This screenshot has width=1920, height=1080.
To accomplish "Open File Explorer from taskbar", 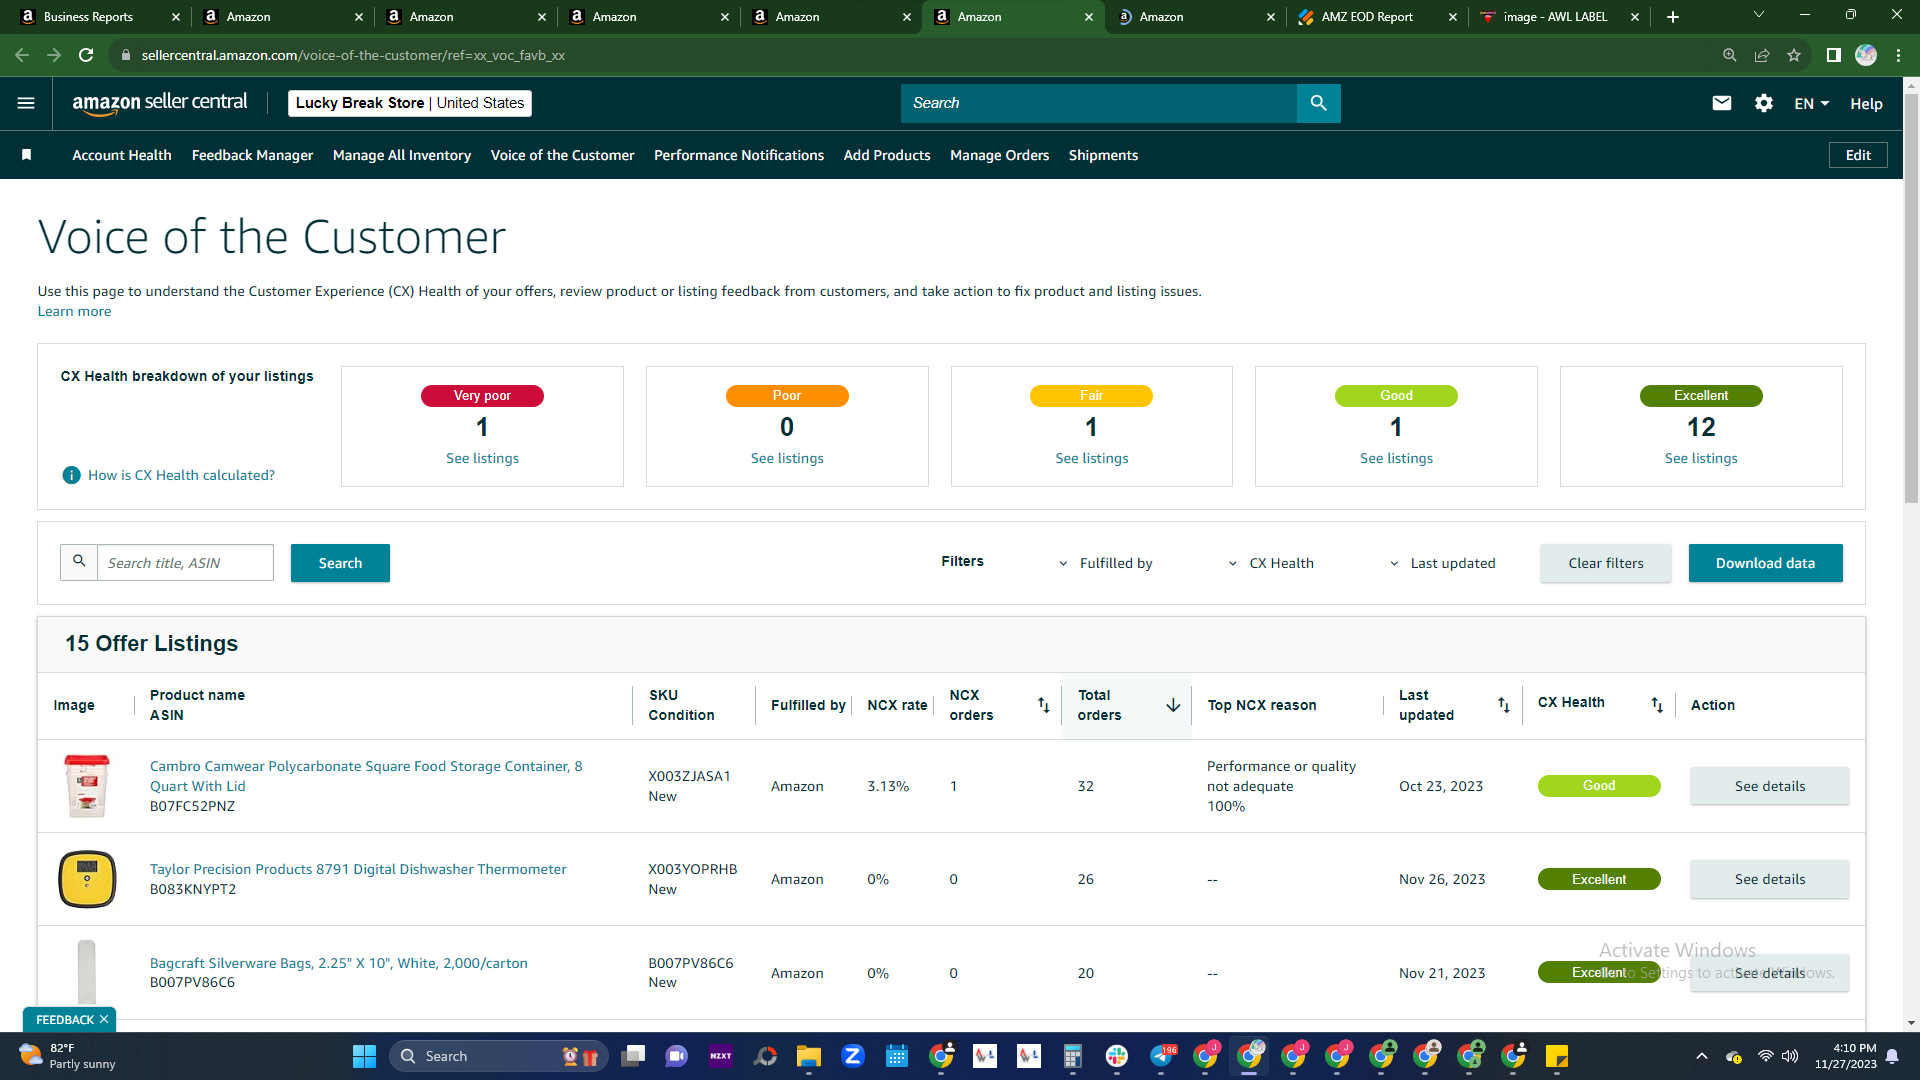I will [x=808, y=1056].
